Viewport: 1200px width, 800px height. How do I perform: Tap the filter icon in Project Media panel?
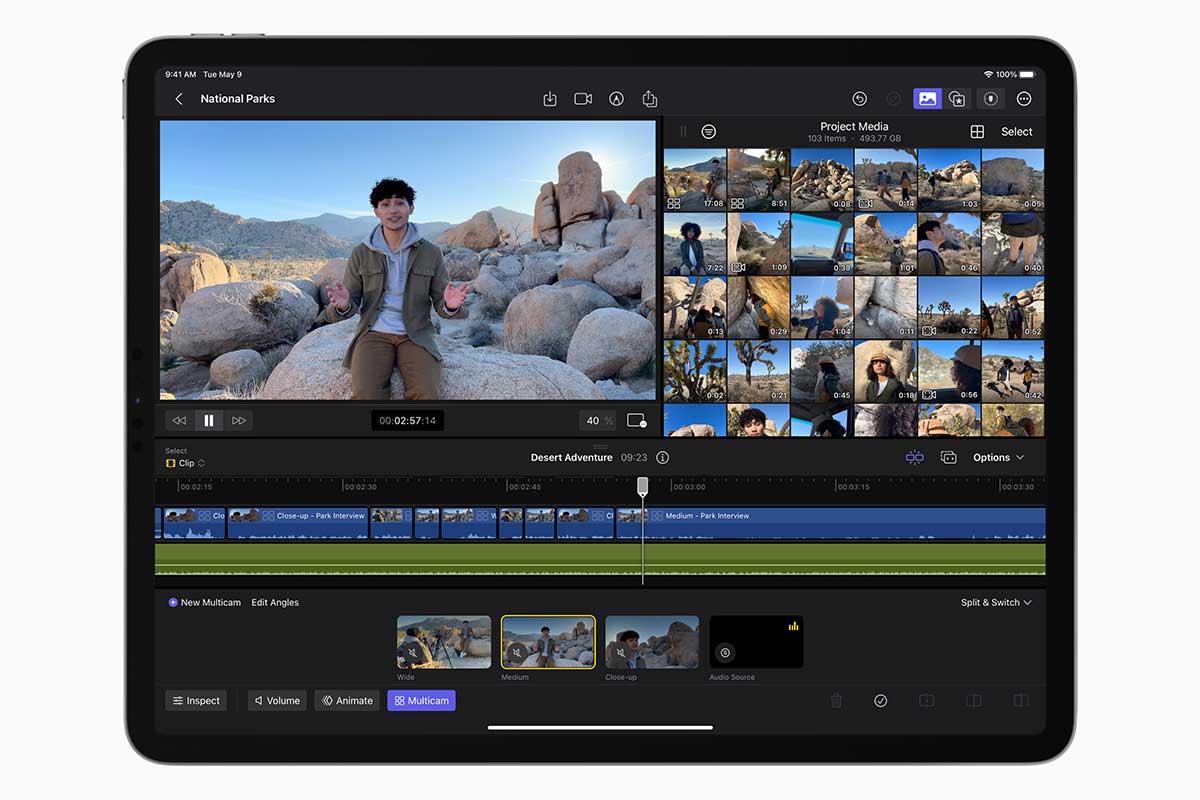tap(709, 131)
